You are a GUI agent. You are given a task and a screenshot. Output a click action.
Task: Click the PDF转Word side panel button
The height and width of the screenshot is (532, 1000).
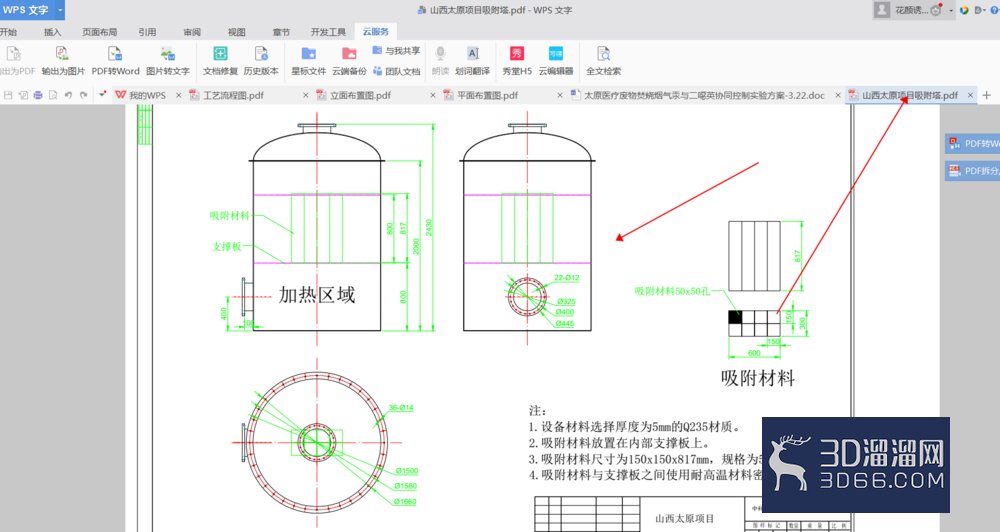point(972,144)
